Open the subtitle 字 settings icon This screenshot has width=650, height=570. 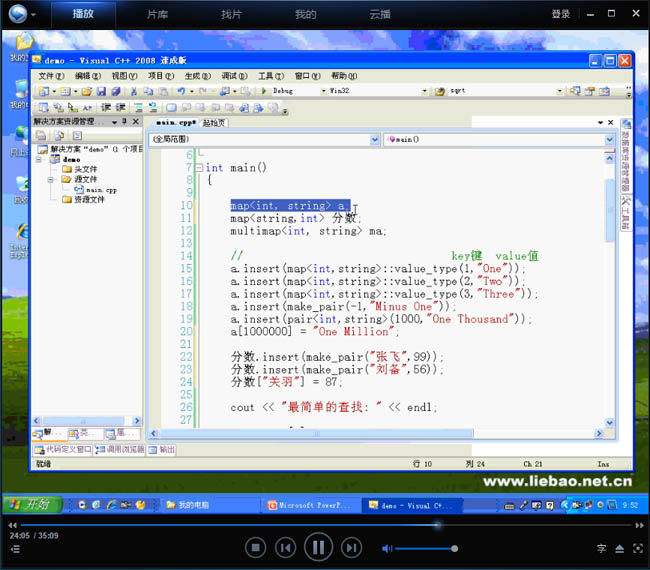(601, 548)
